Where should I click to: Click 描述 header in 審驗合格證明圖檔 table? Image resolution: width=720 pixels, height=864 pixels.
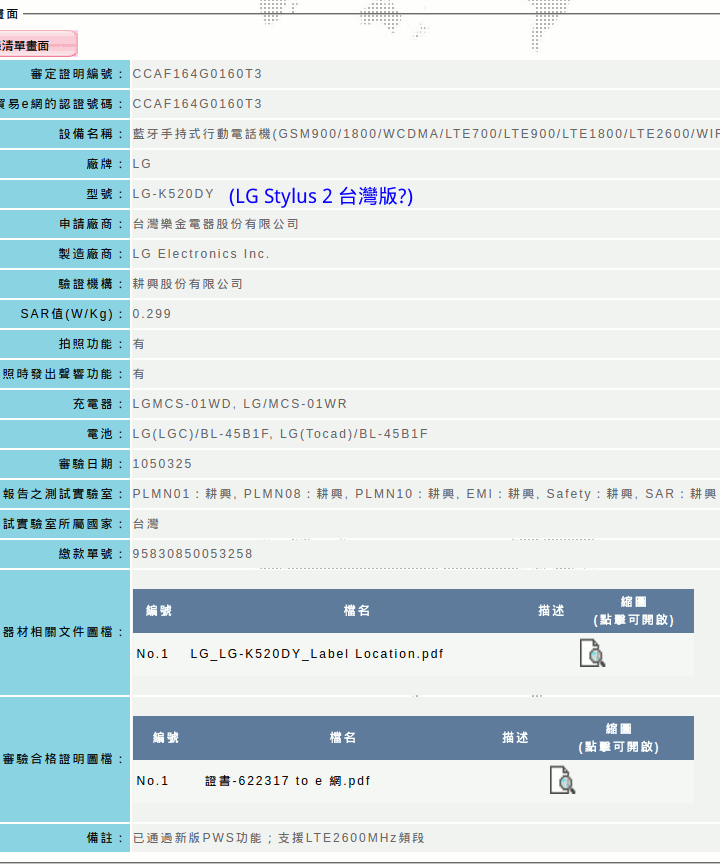point(515,737)
